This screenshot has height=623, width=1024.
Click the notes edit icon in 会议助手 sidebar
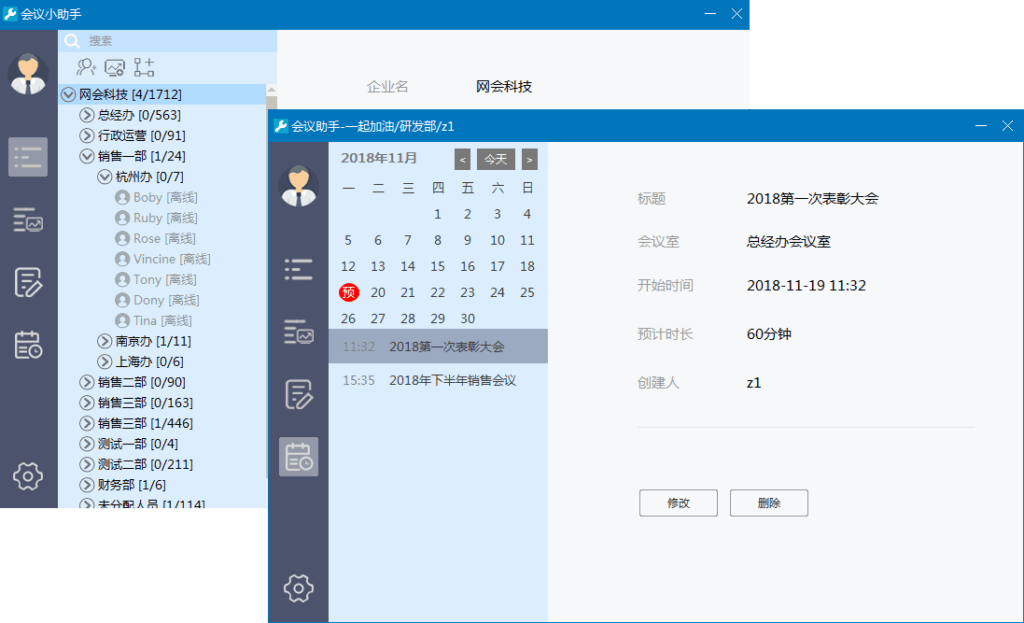coord(299,394)
